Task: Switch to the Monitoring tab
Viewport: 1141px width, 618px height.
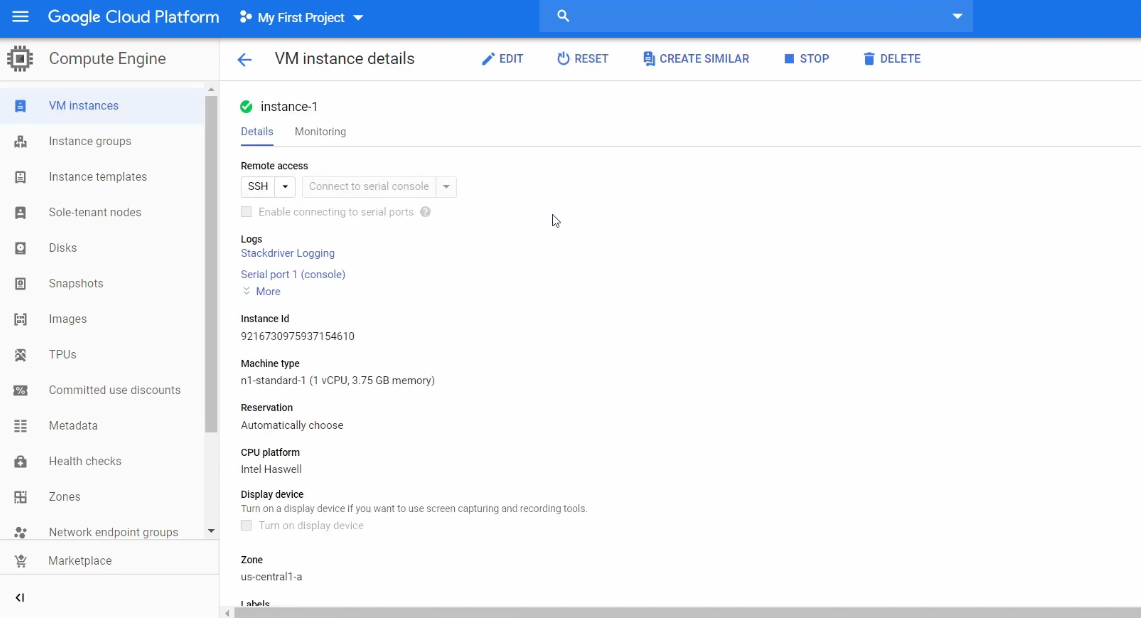Action: click(320, 132)
